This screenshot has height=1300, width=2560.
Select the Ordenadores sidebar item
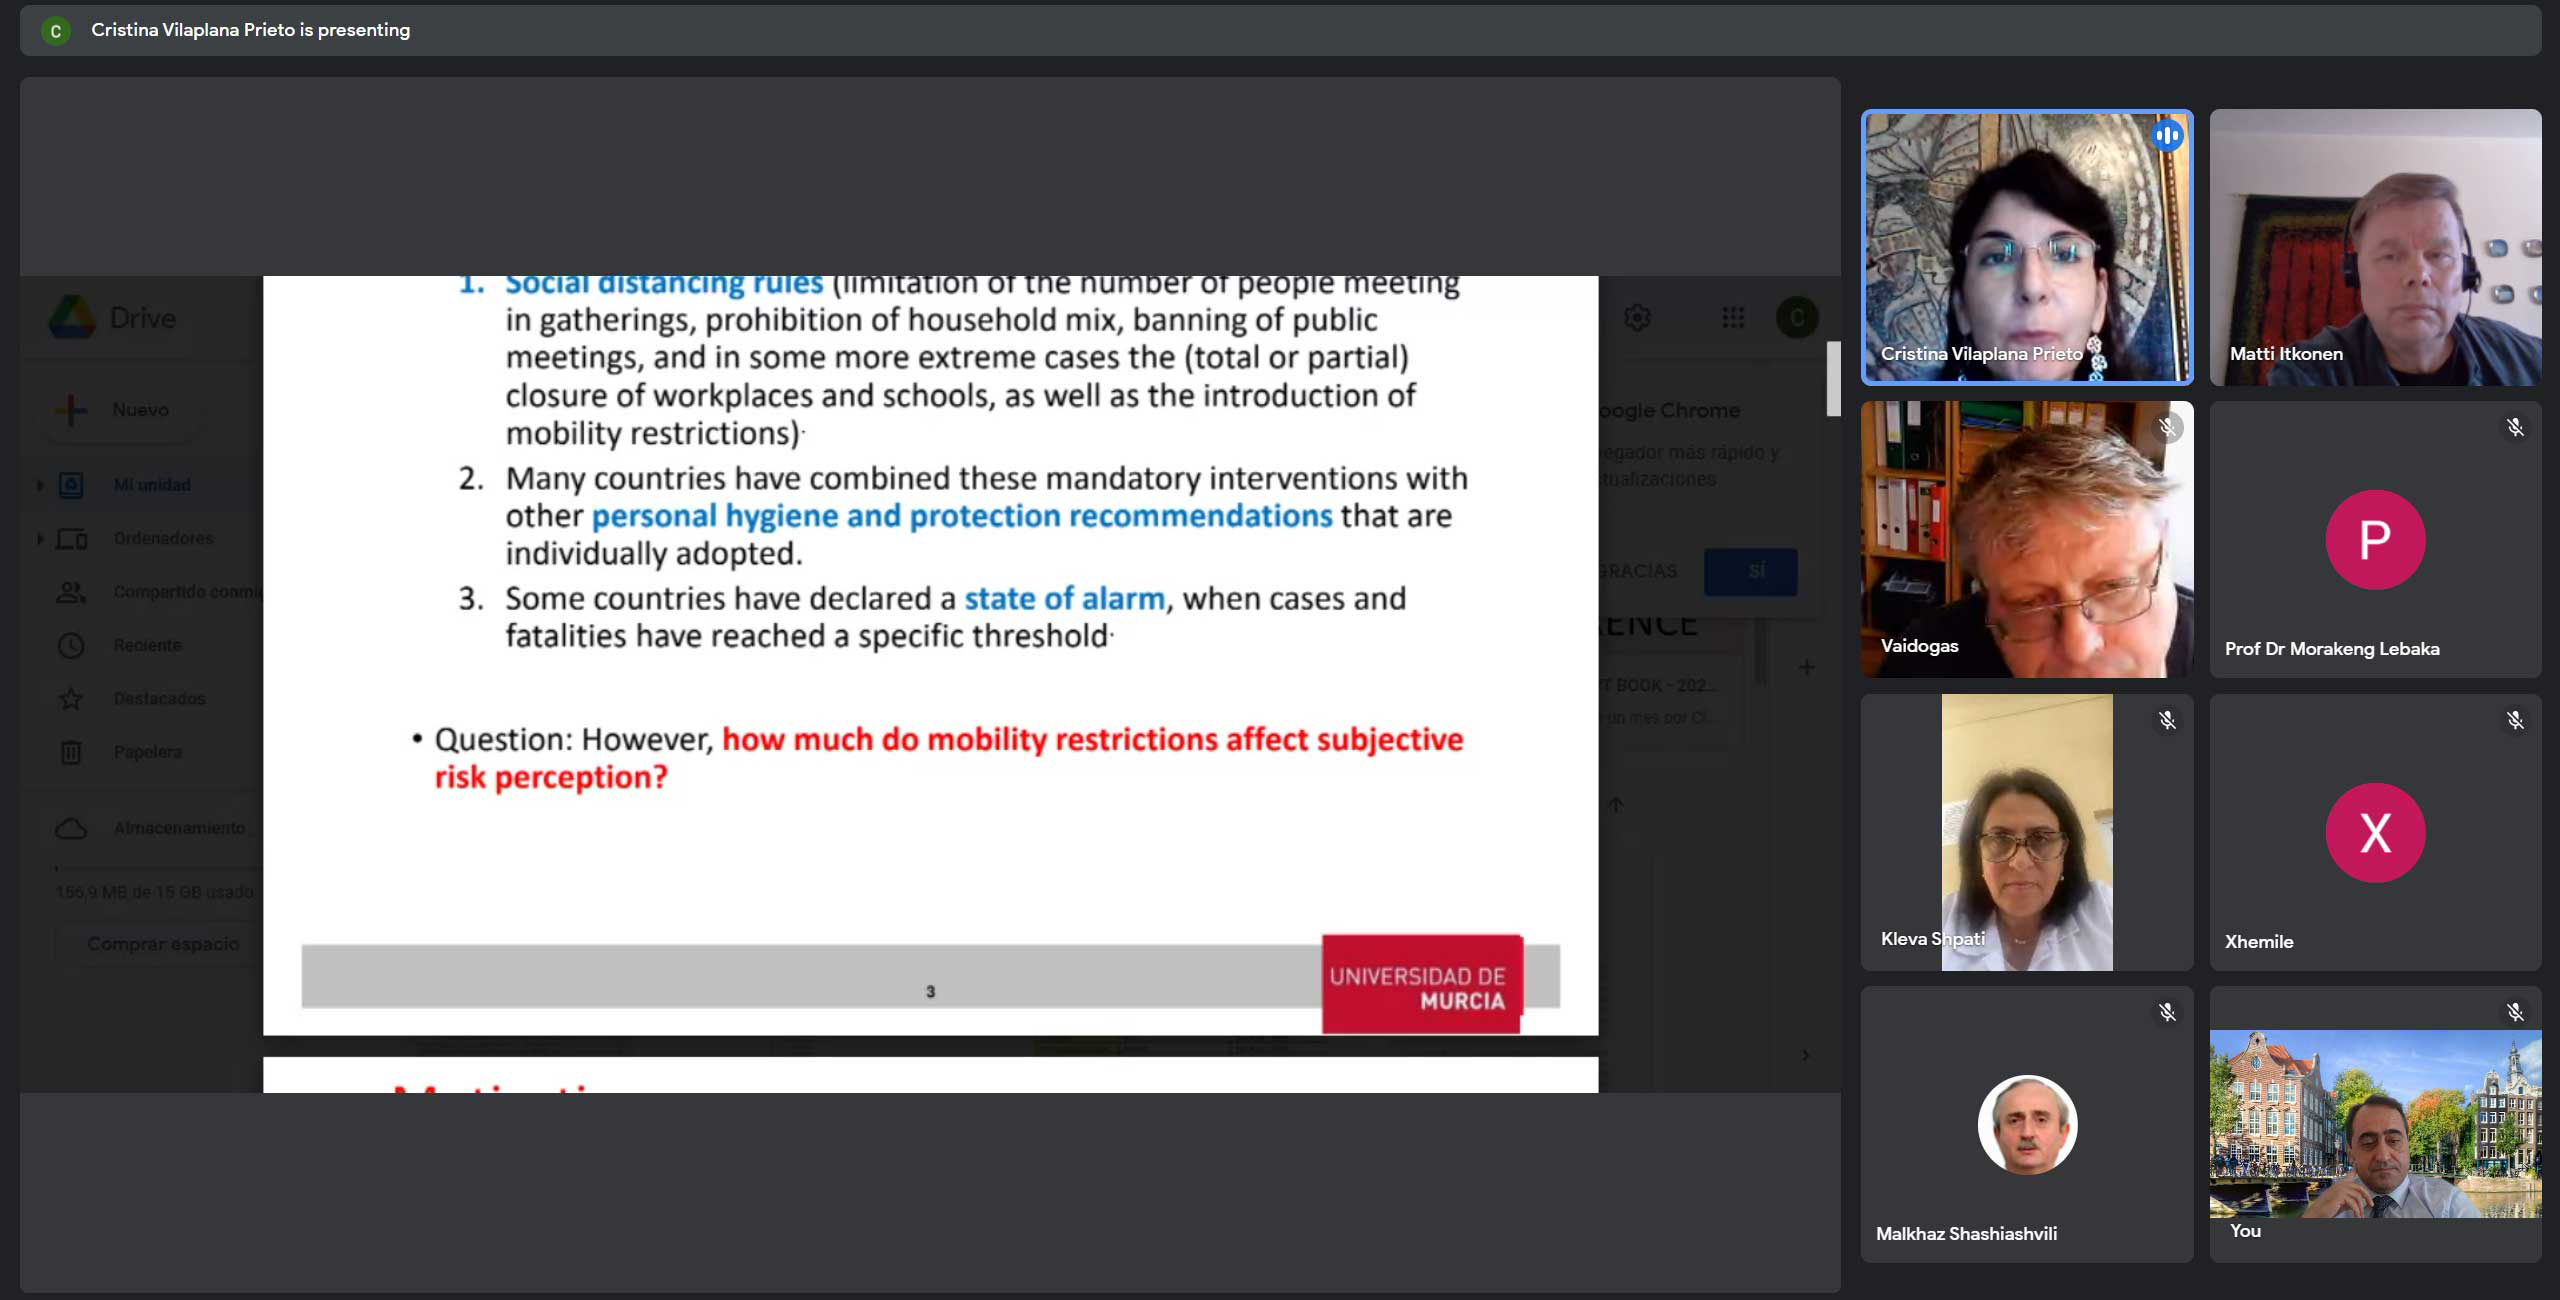pyautogui.click(x=163, y=538)
